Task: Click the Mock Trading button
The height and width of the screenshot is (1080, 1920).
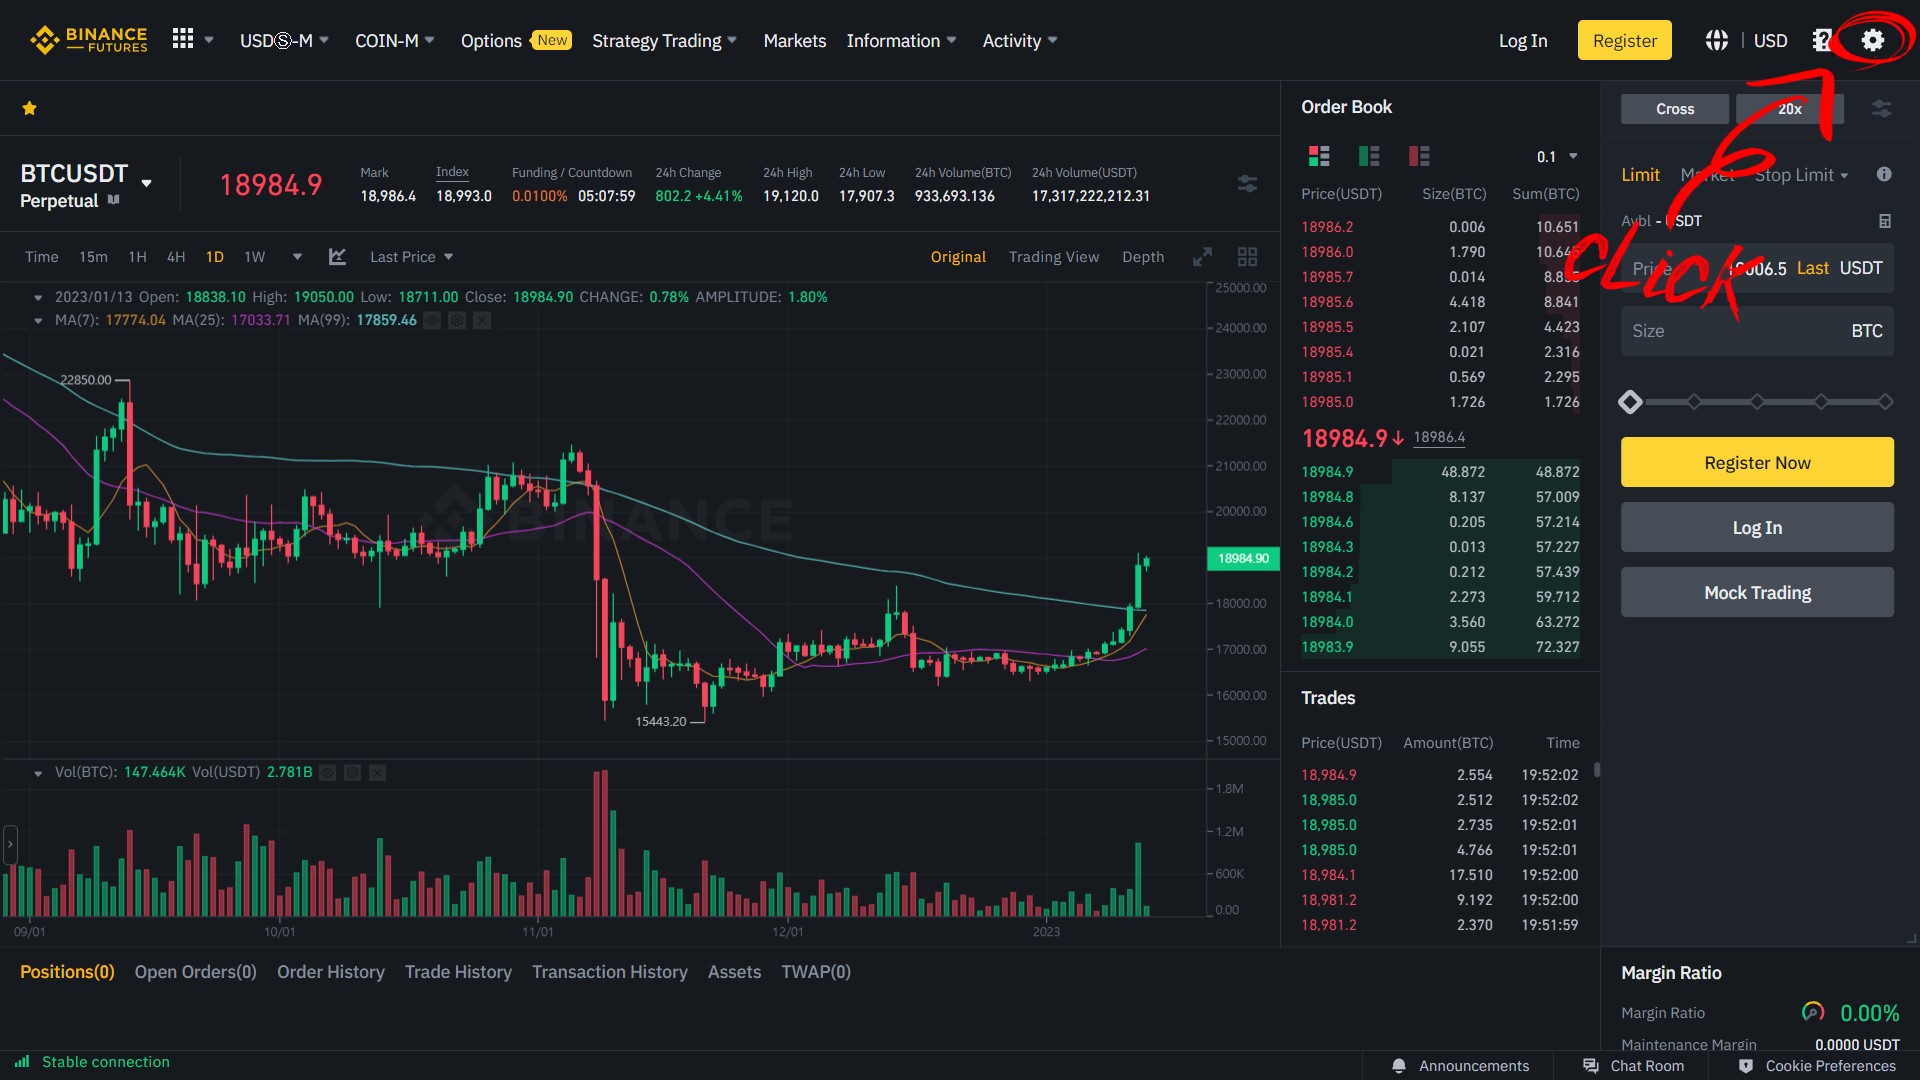Action: point(1757,592)
